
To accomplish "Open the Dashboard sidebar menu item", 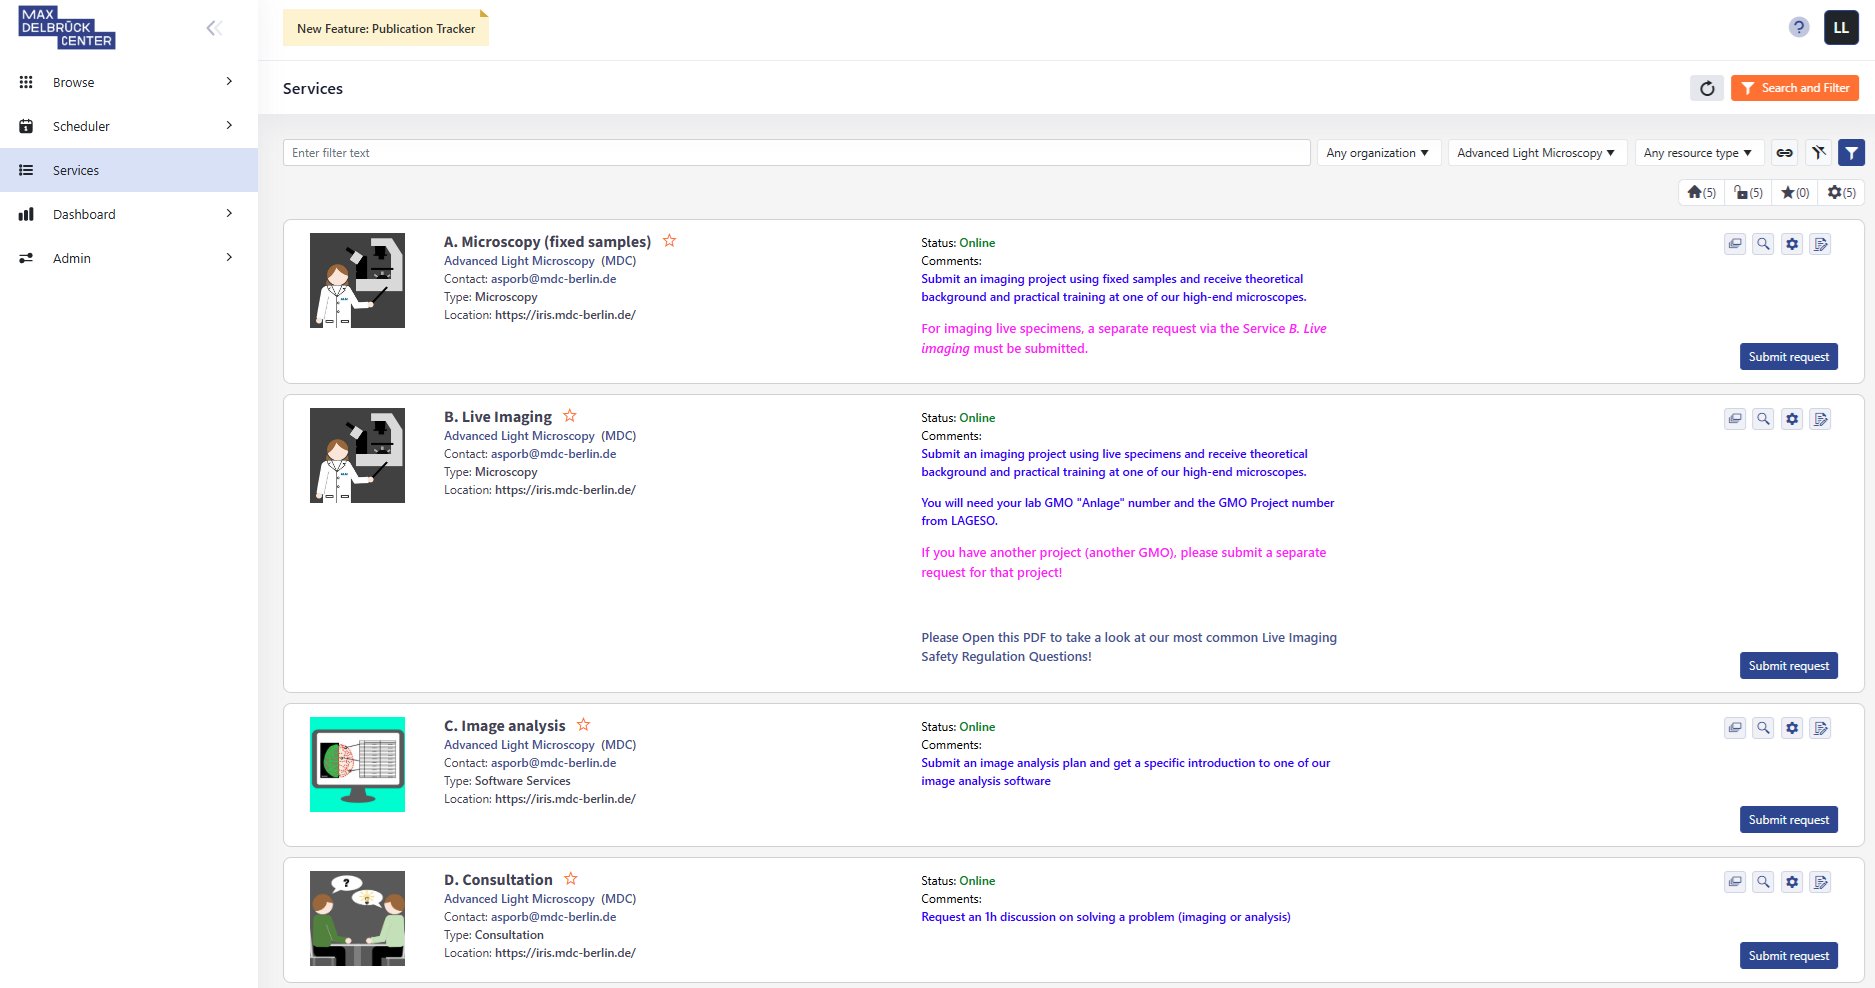I will [129, 214].
